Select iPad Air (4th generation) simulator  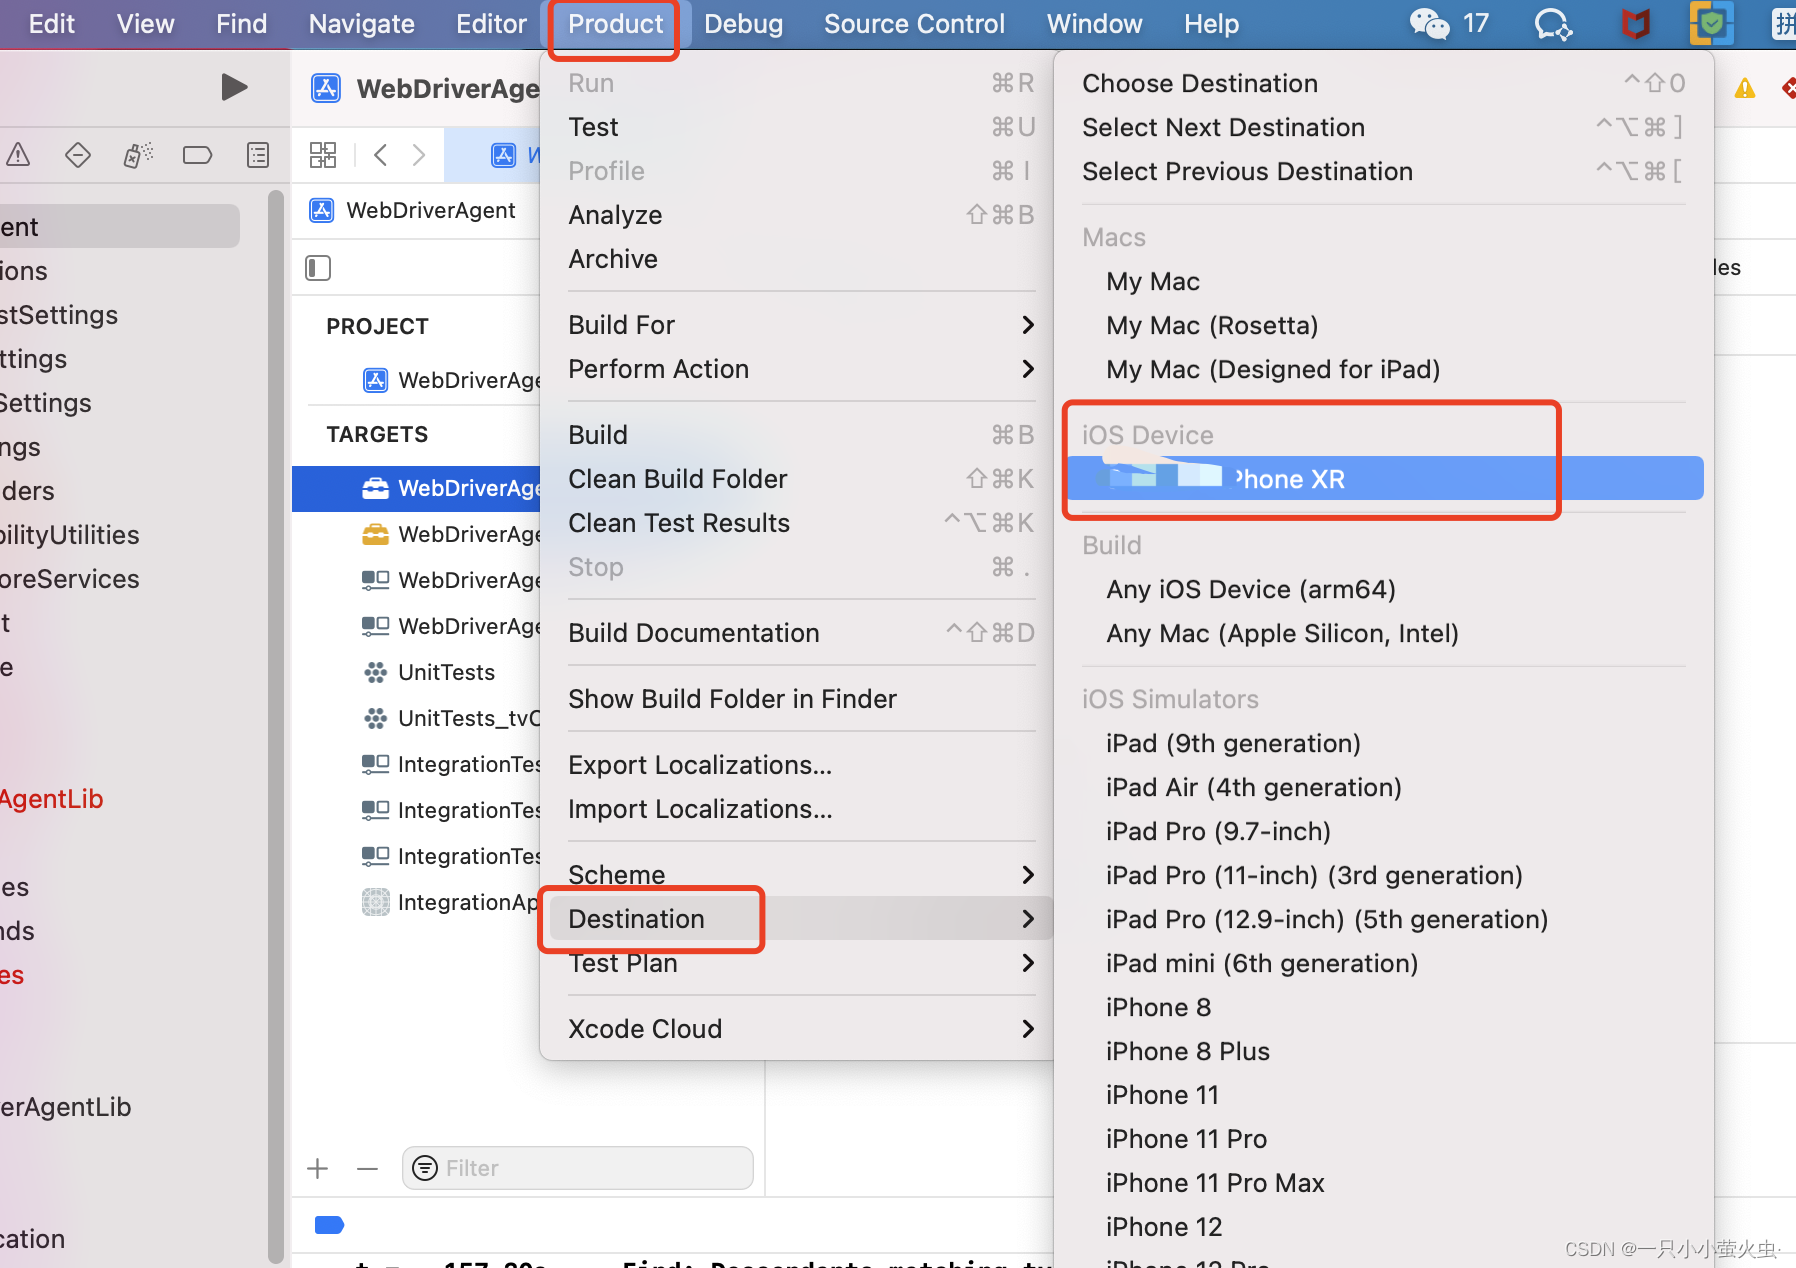[1385, 787]
